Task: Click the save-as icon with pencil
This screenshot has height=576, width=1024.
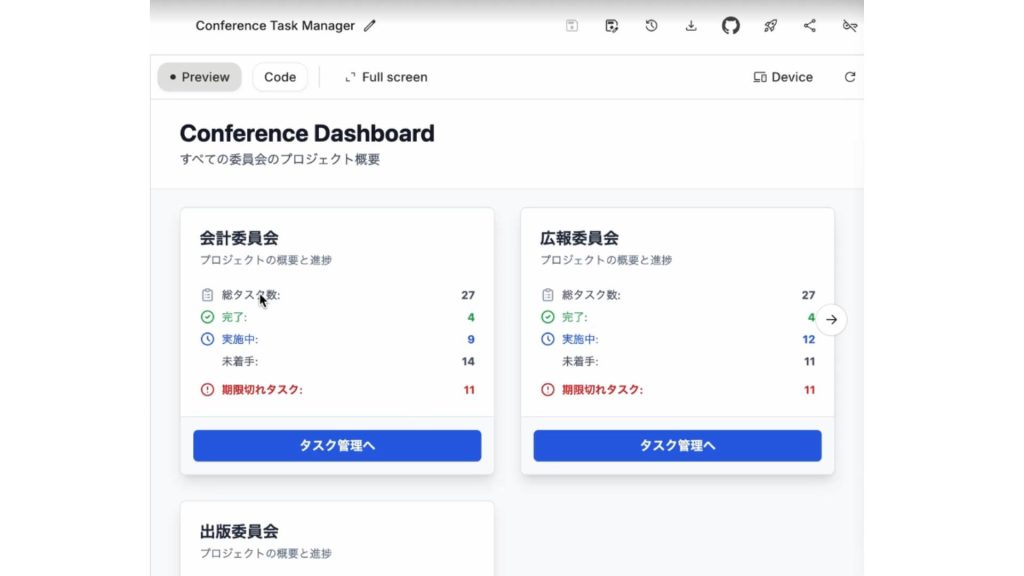Action: tap(611, 26)
